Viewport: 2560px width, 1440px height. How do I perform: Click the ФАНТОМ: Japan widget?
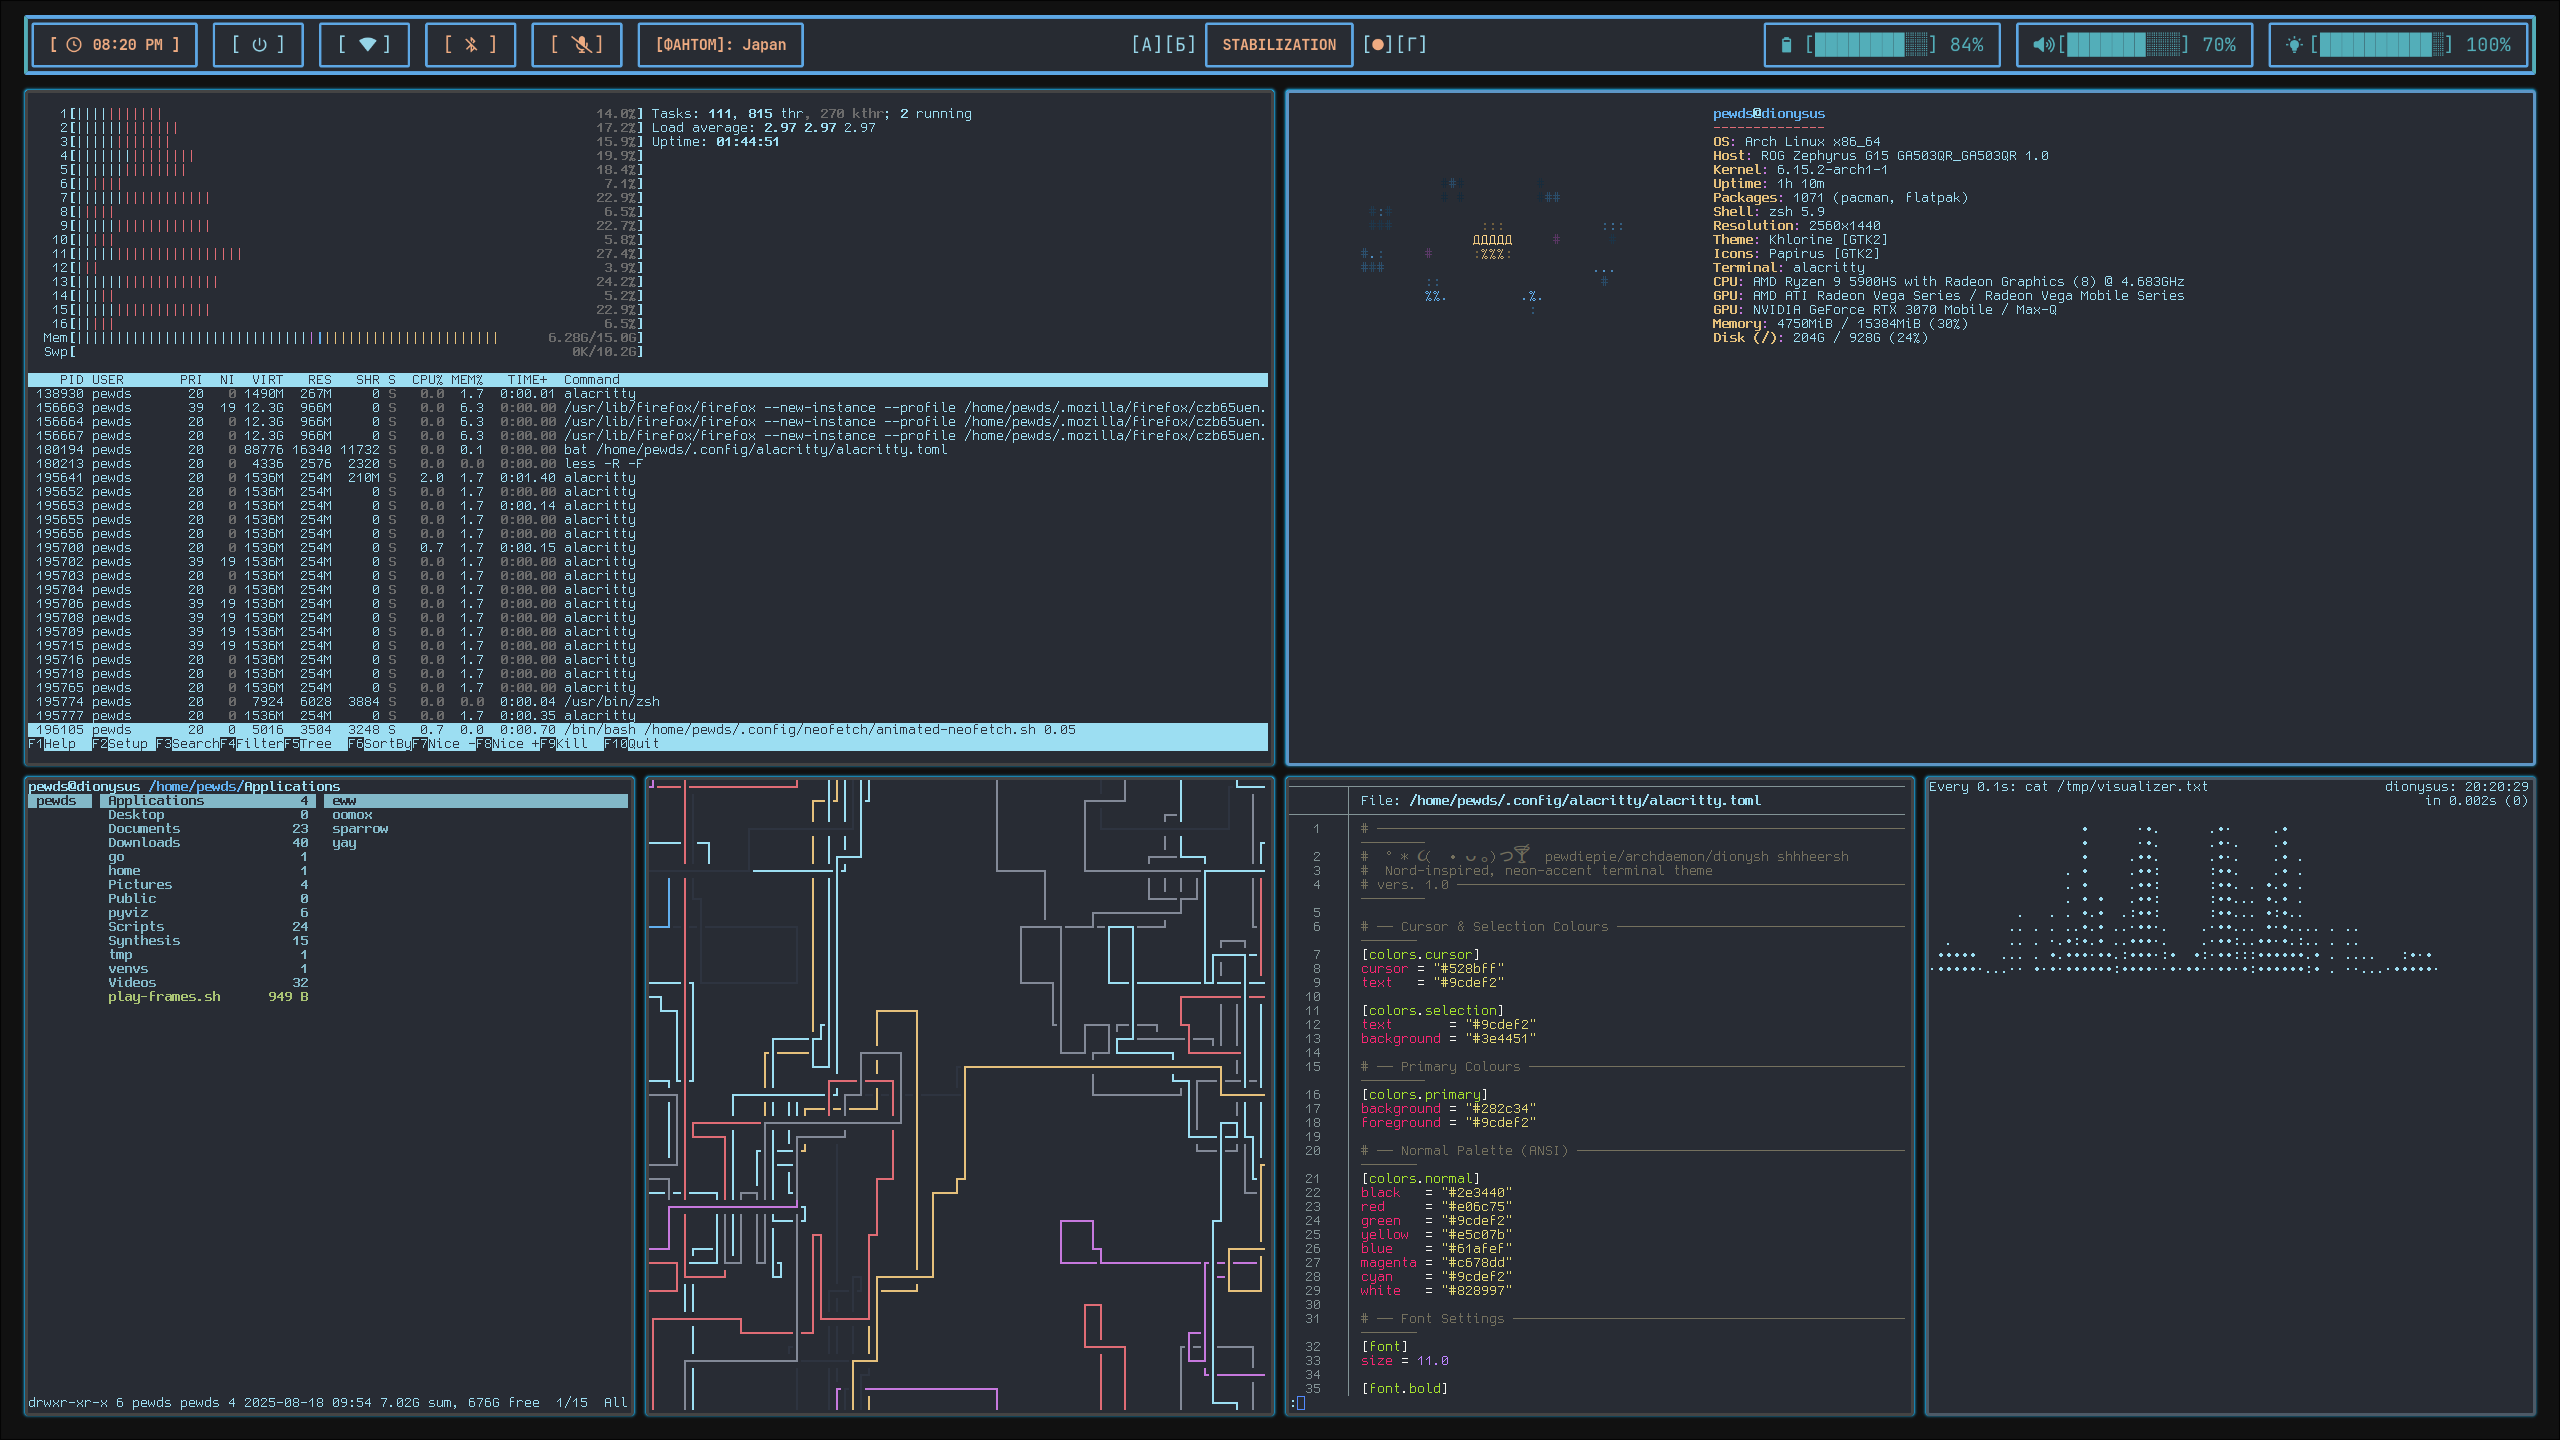tap(720, 45)
